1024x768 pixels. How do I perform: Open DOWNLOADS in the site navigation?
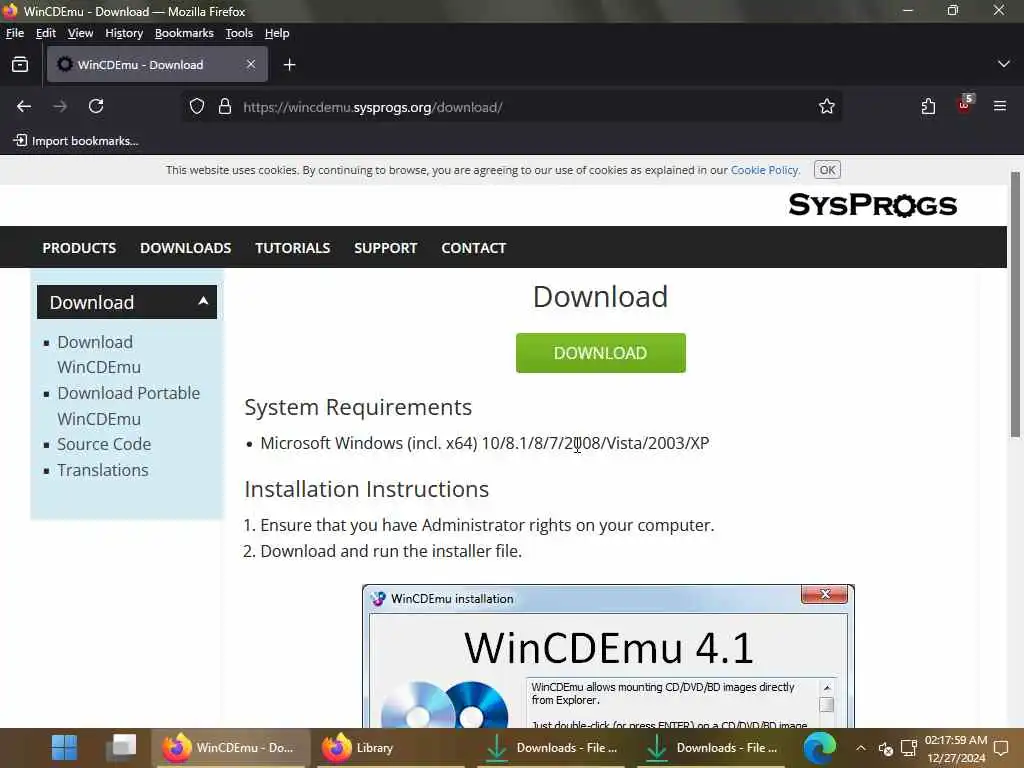point(185,248)
